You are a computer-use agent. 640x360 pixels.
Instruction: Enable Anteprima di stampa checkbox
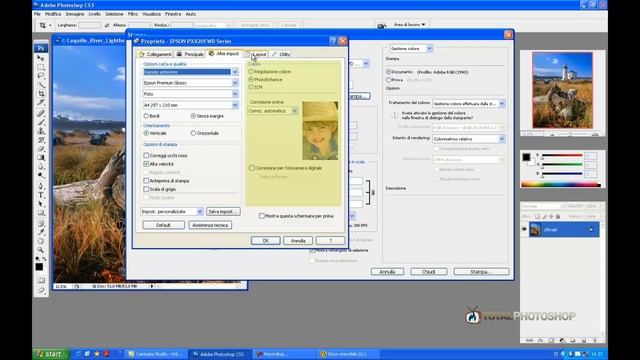(146, 180)
